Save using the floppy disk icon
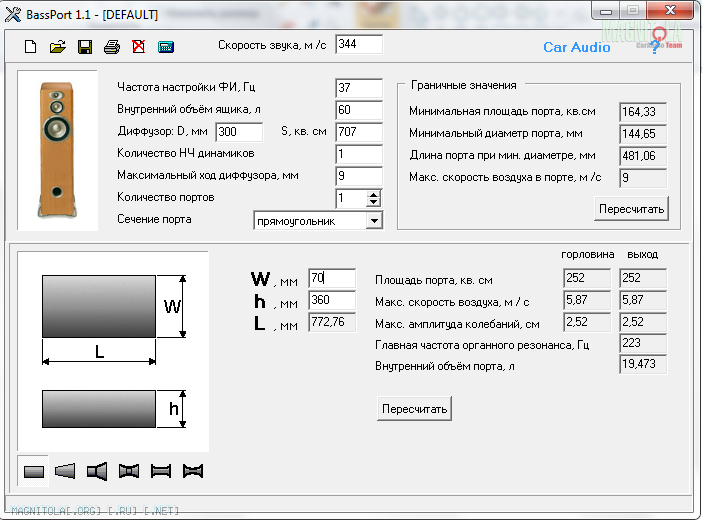702x520 pixels. click(85, 47)
